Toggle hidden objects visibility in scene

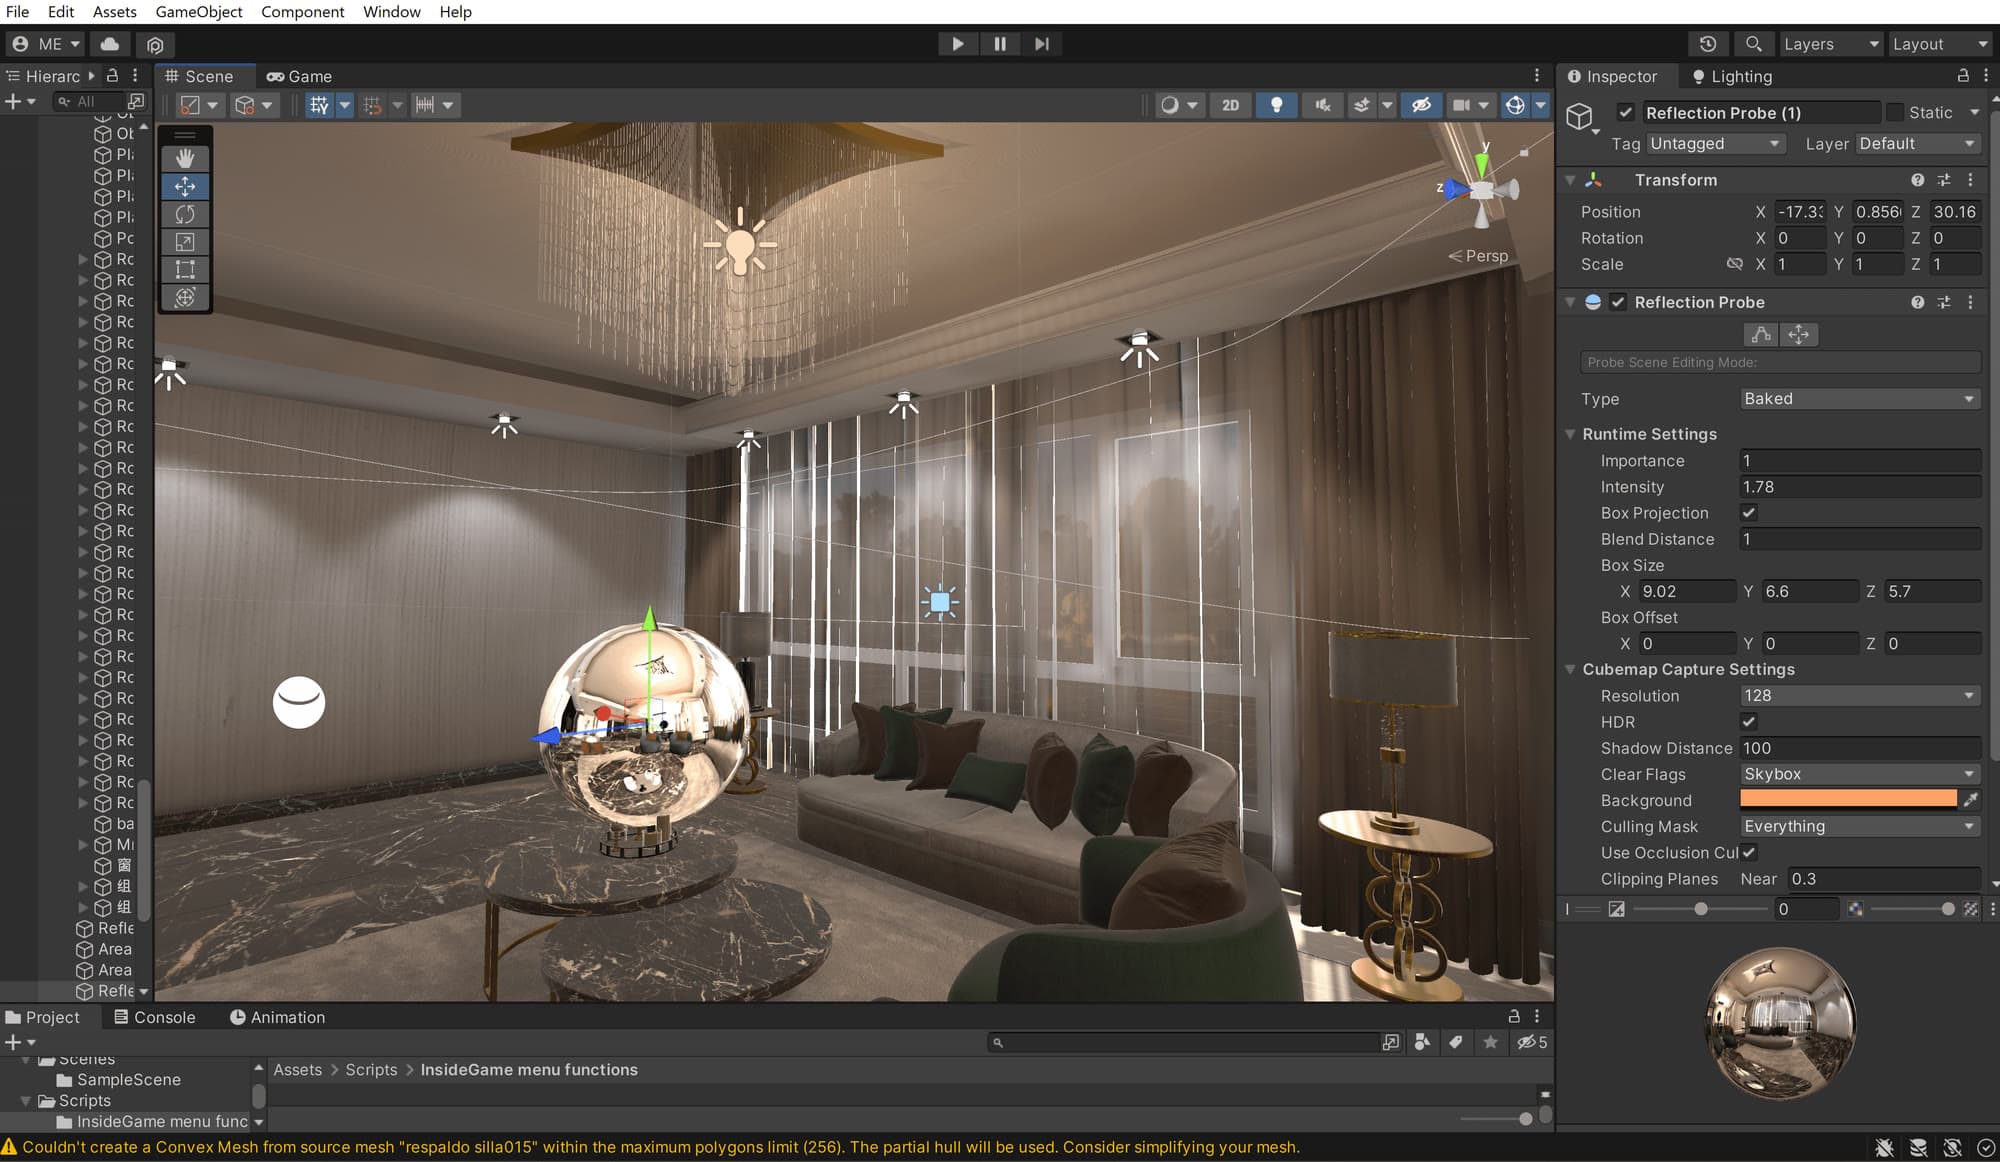pos(1421,105)
